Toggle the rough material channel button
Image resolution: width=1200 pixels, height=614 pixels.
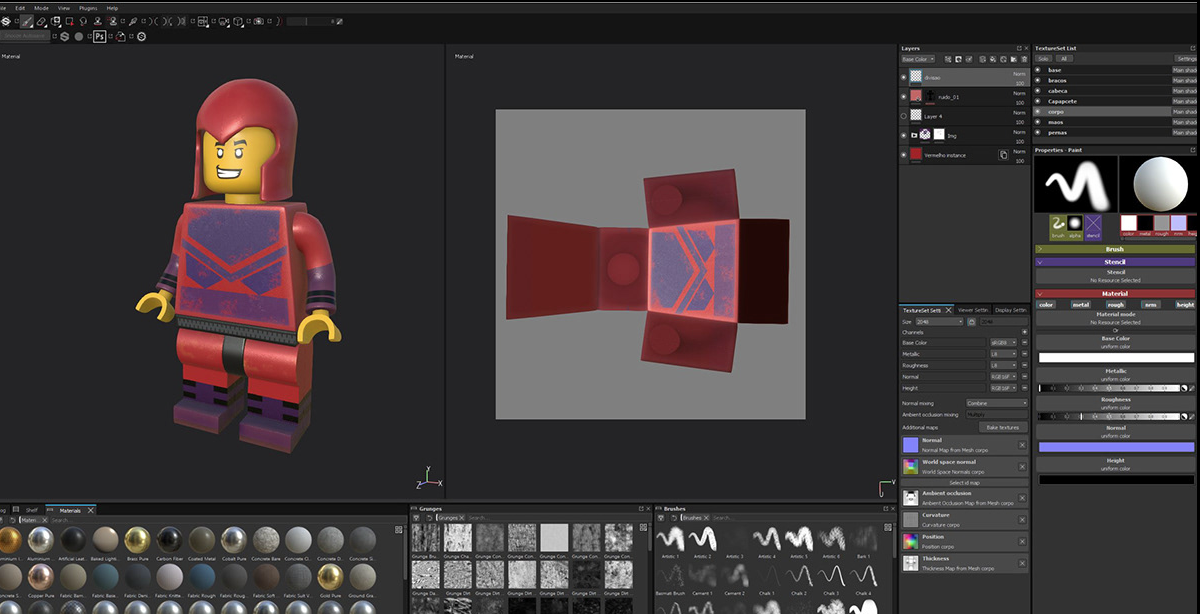coord(1115,305)
